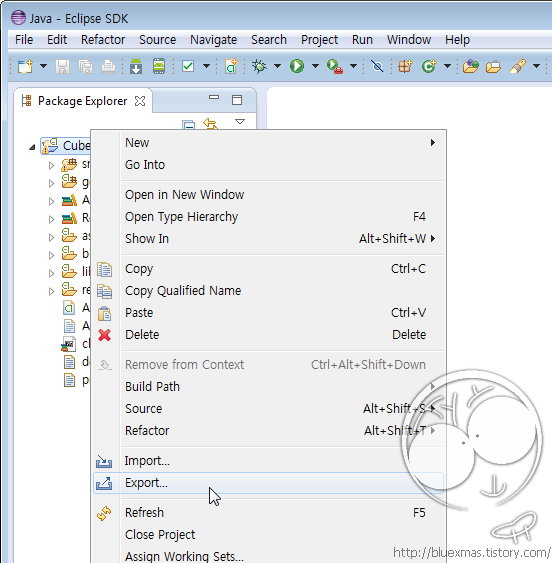Click the New Java Package icon
The height and width of the screenshot is (563, 552).
click(405, 66)
